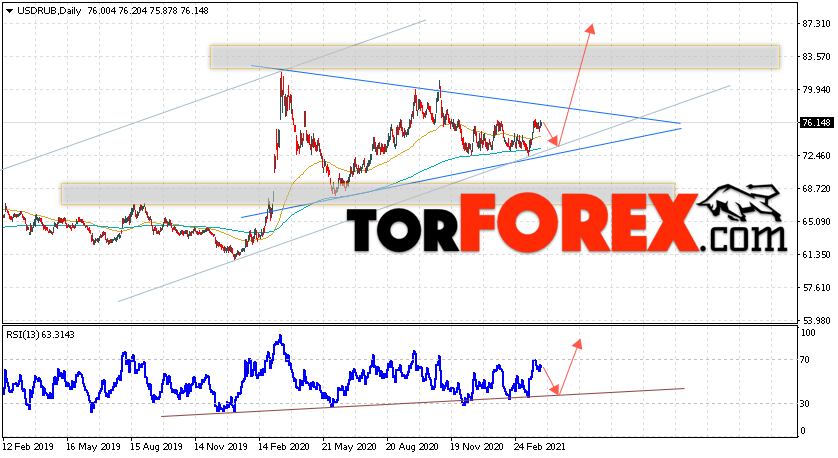
Task: Click the 61.350 price axis label
Action: coord(816,255)
